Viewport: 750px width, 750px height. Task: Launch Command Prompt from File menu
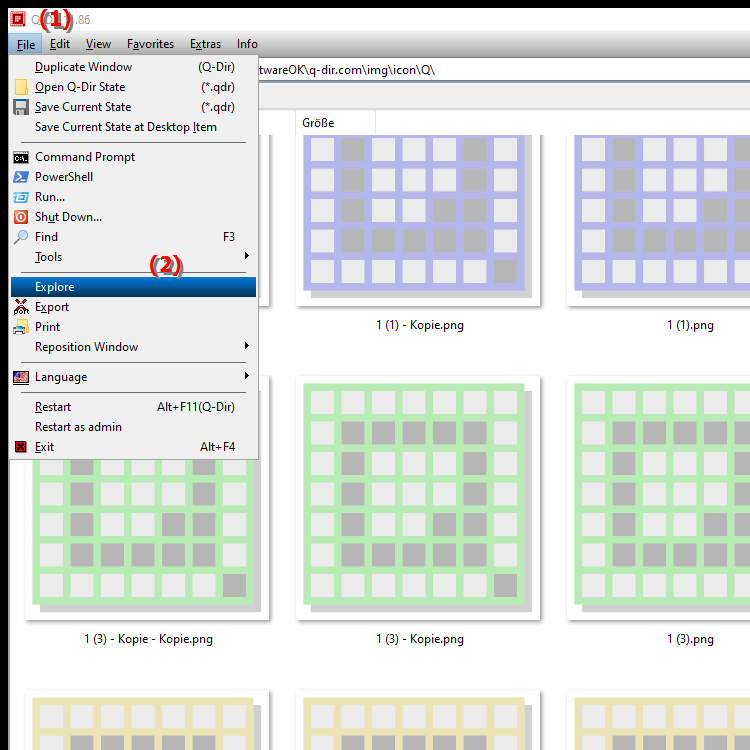(133, 157)
